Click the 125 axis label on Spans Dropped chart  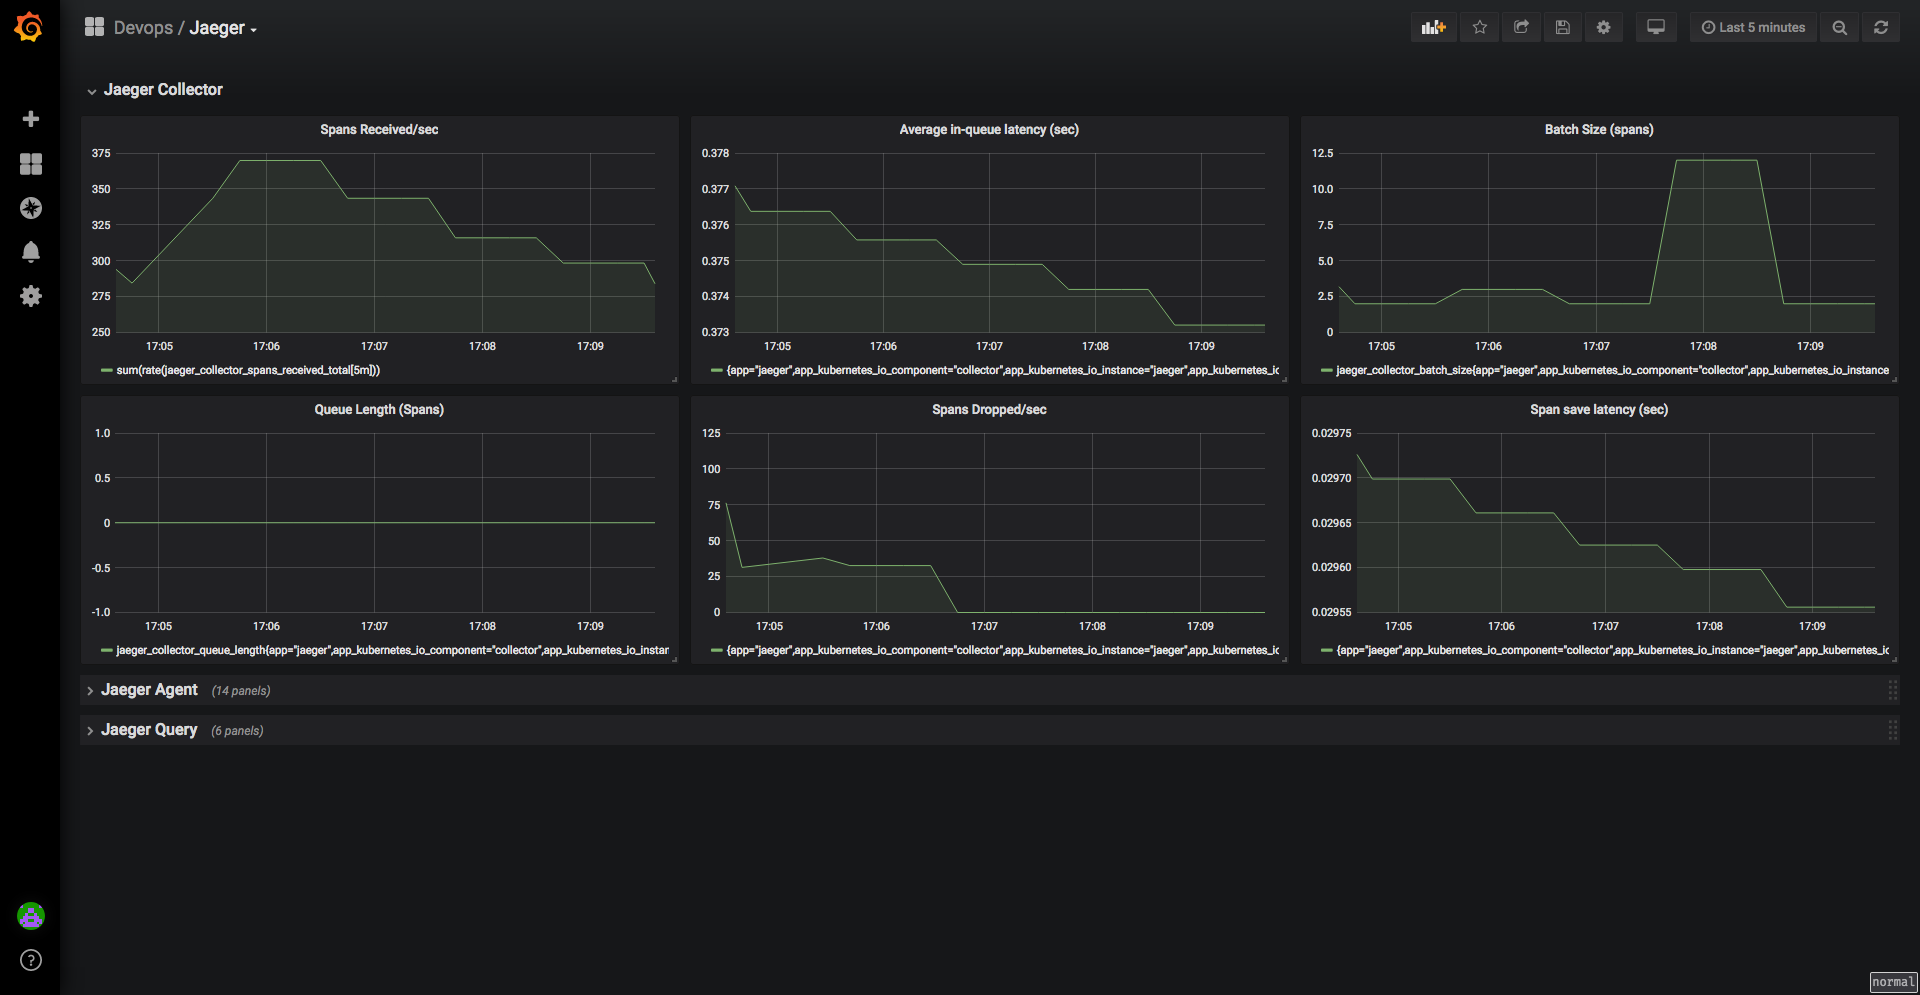point(711,433)
